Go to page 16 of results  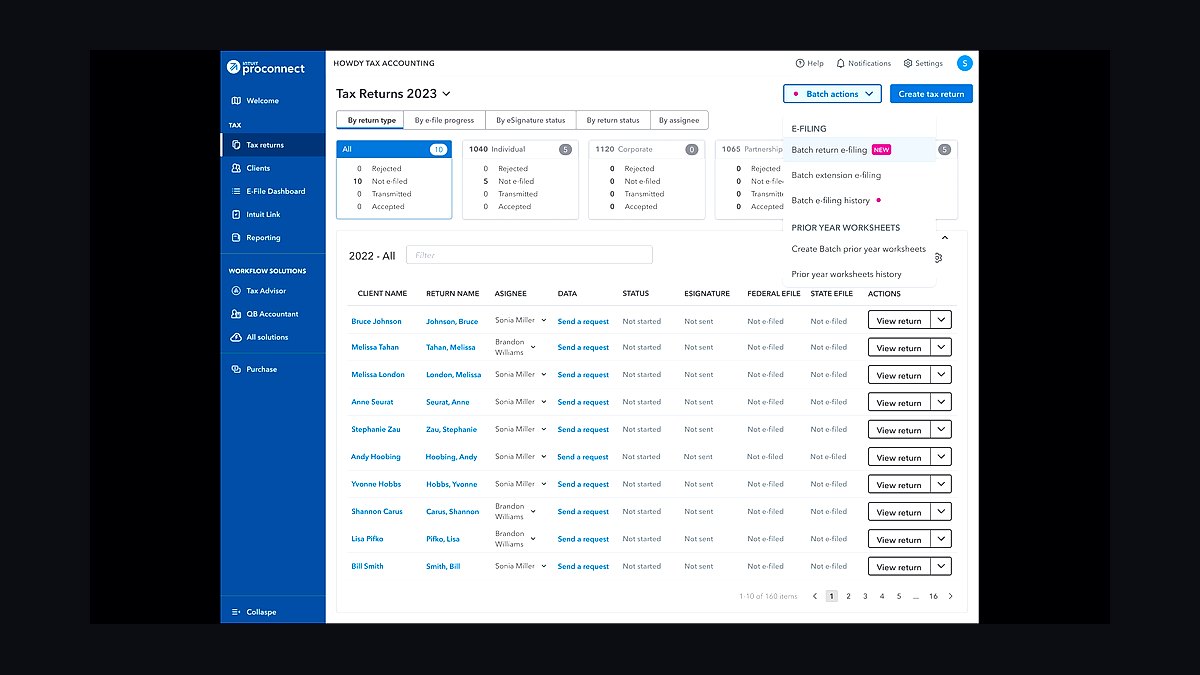pos(933,596)
